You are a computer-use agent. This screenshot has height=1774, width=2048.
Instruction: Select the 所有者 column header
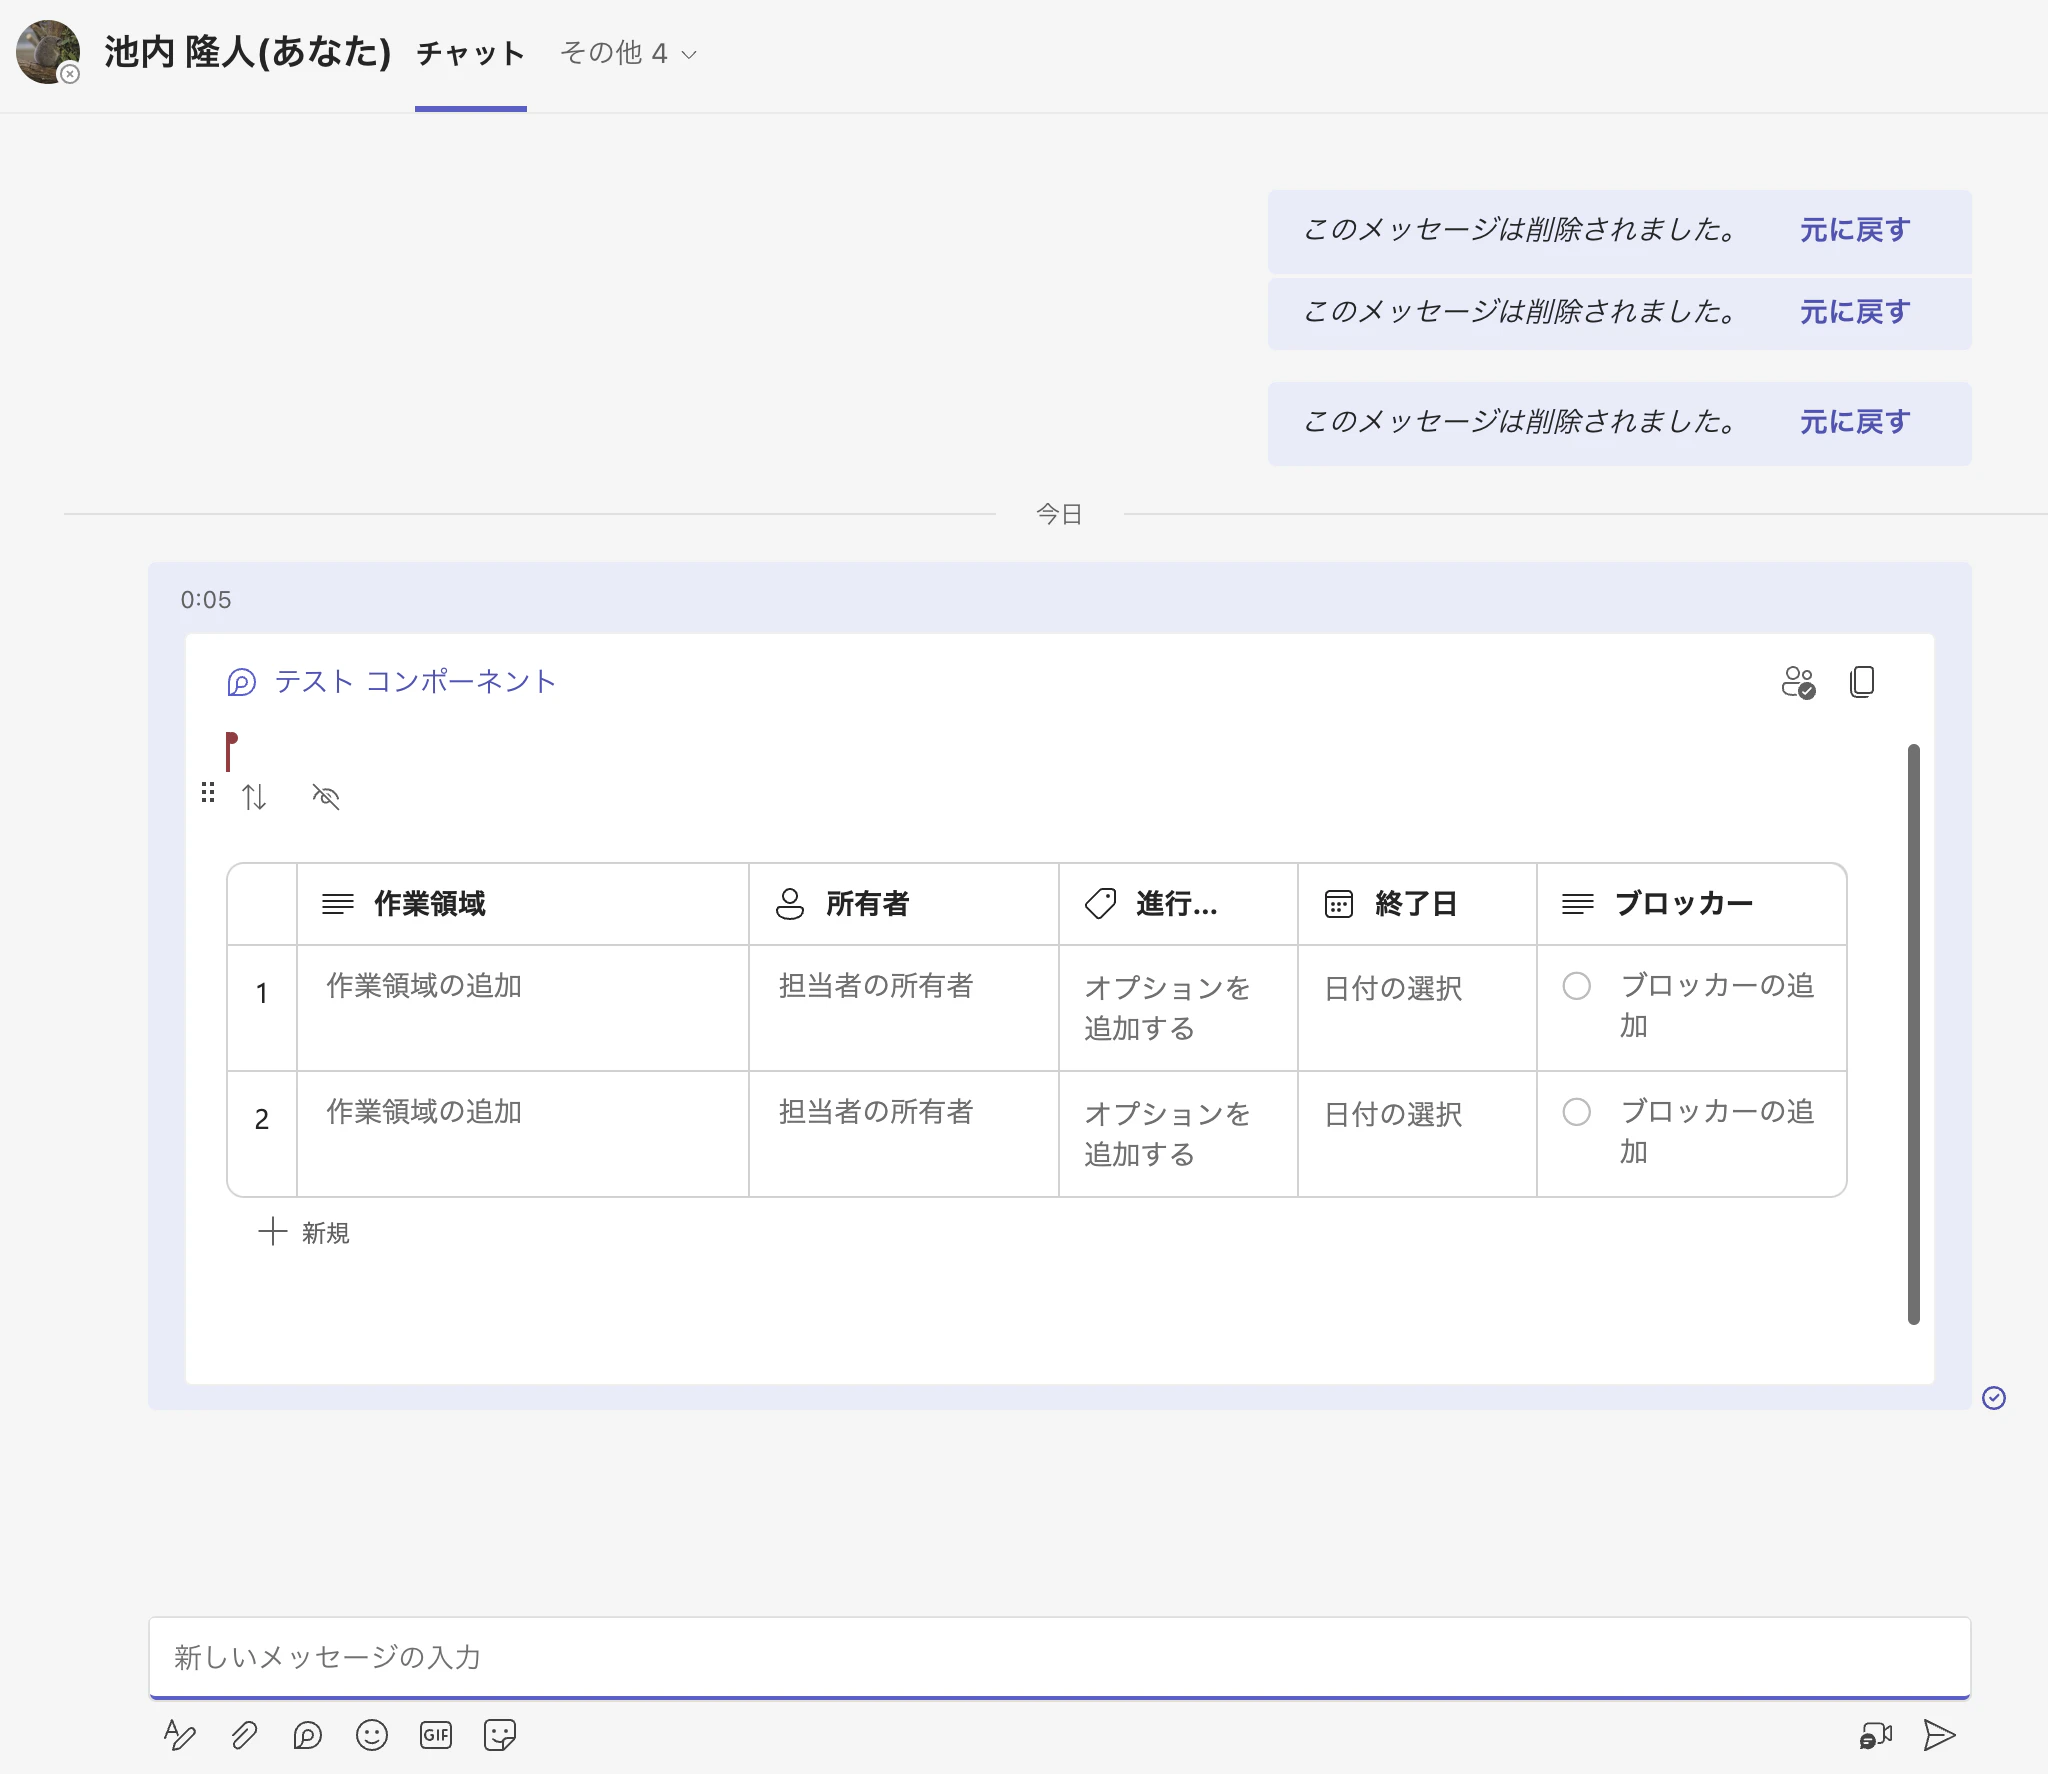pos(904,904)
